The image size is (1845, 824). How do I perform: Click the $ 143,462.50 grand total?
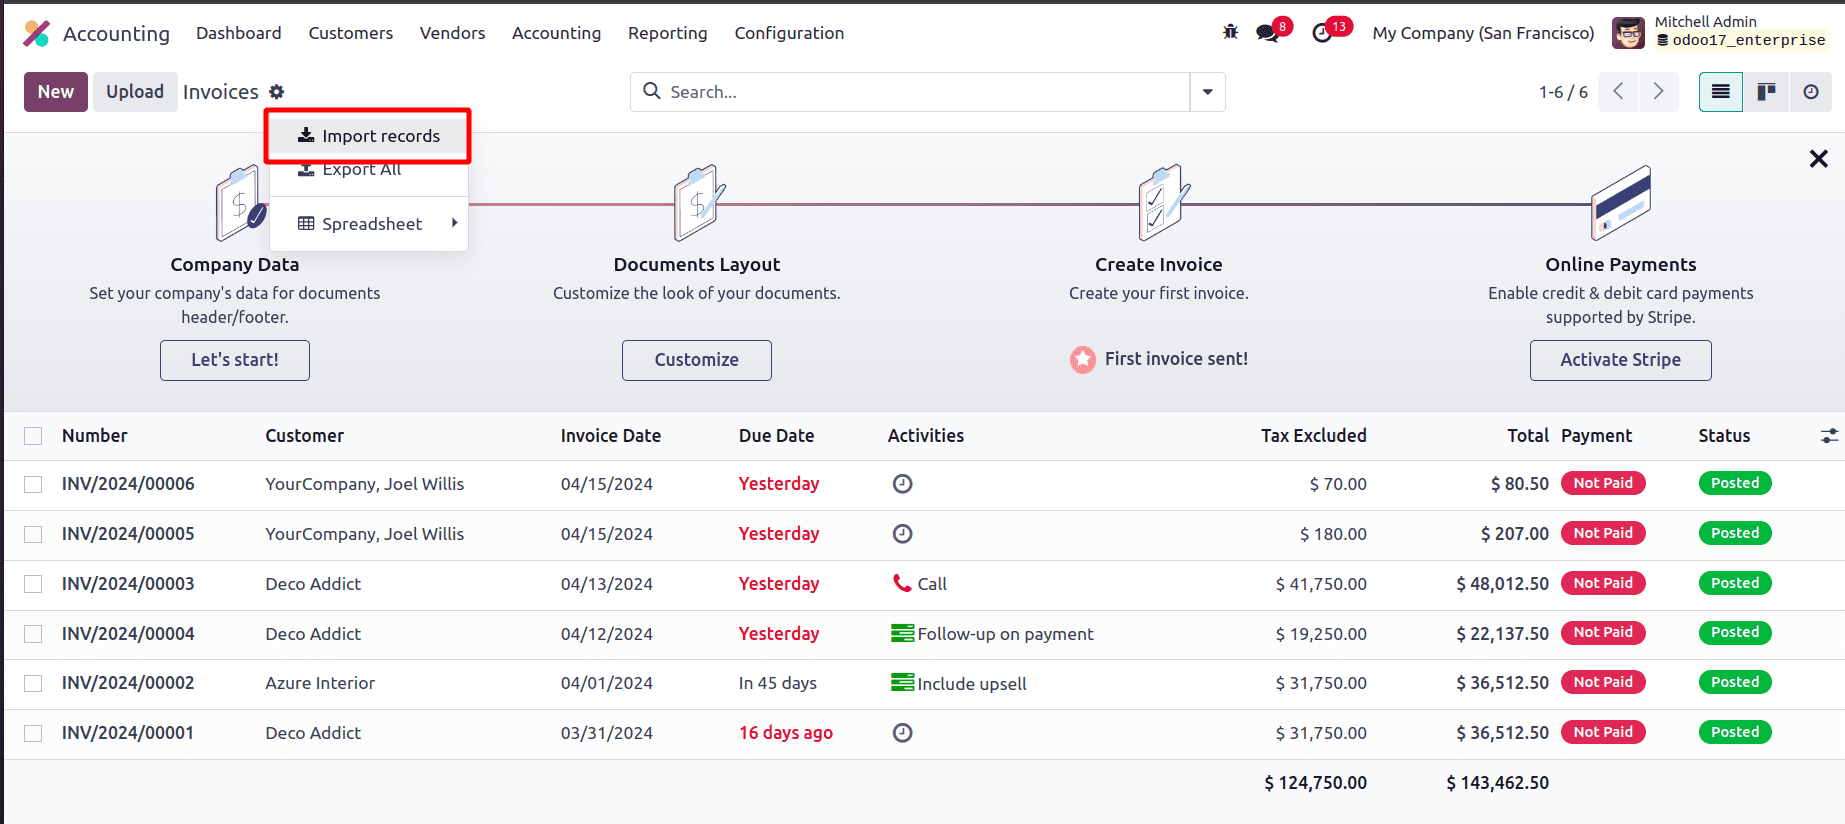(1497, 783)
